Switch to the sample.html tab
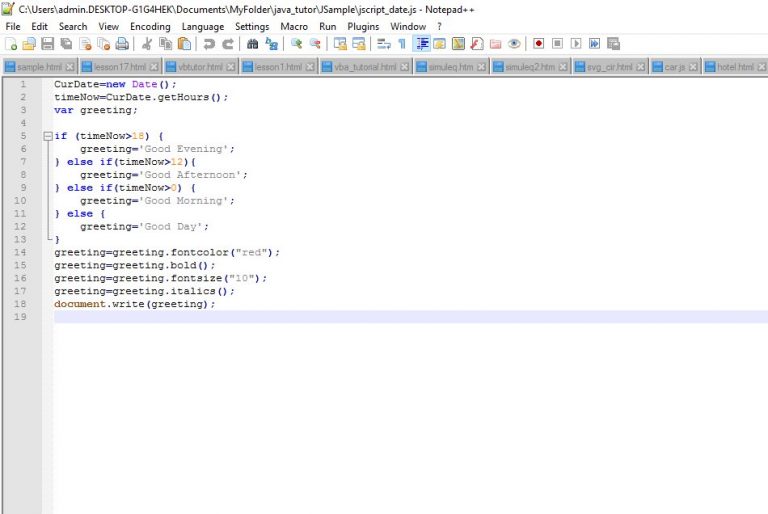The image size is (768, 514). [x=39, y=67]
